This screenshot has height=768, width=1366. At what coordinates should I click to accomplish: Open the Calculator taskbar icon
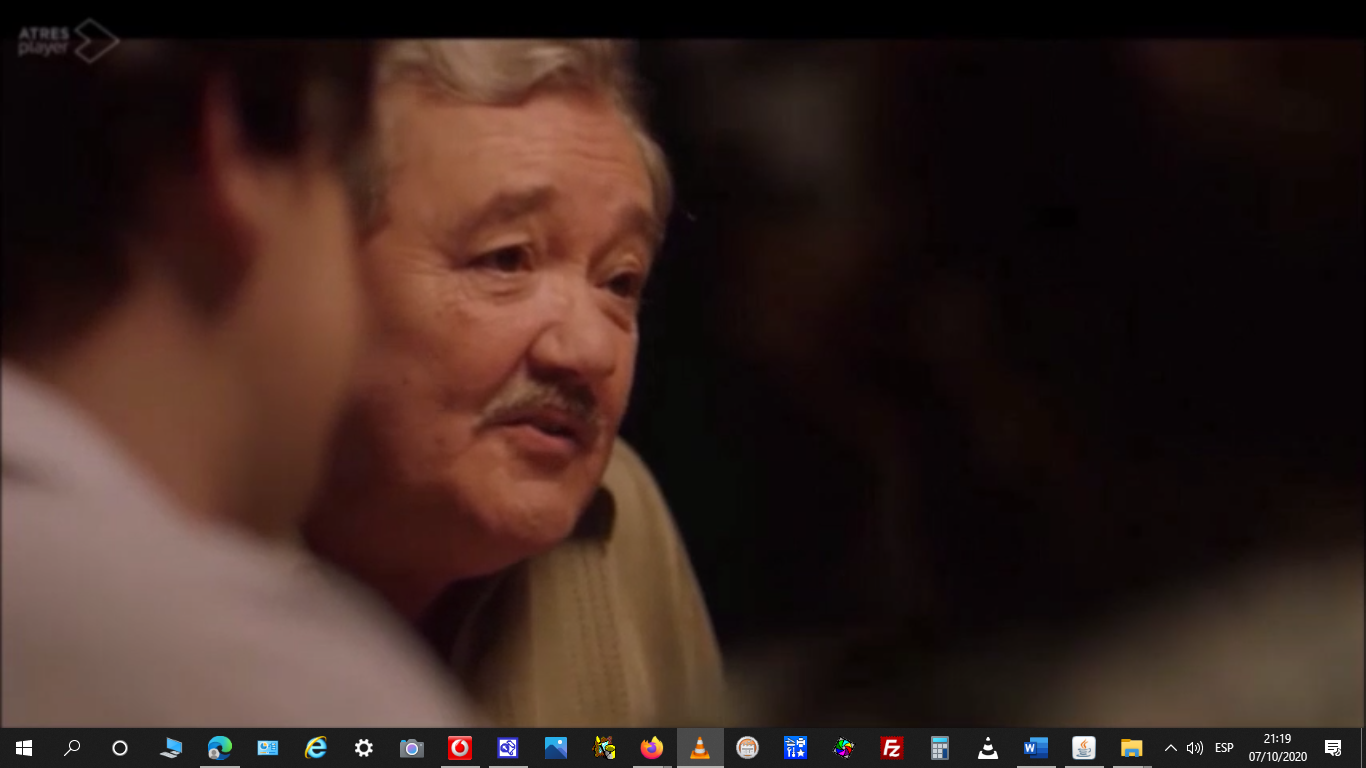click(x=940, y=748)
